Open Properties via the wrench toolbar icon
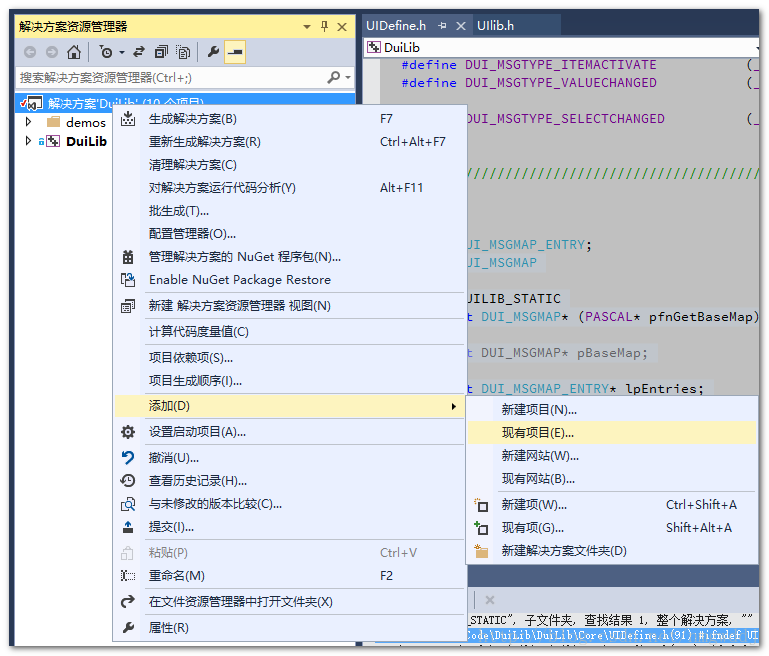769x656 pixels. pyautogui.click(x=213, y=51)
